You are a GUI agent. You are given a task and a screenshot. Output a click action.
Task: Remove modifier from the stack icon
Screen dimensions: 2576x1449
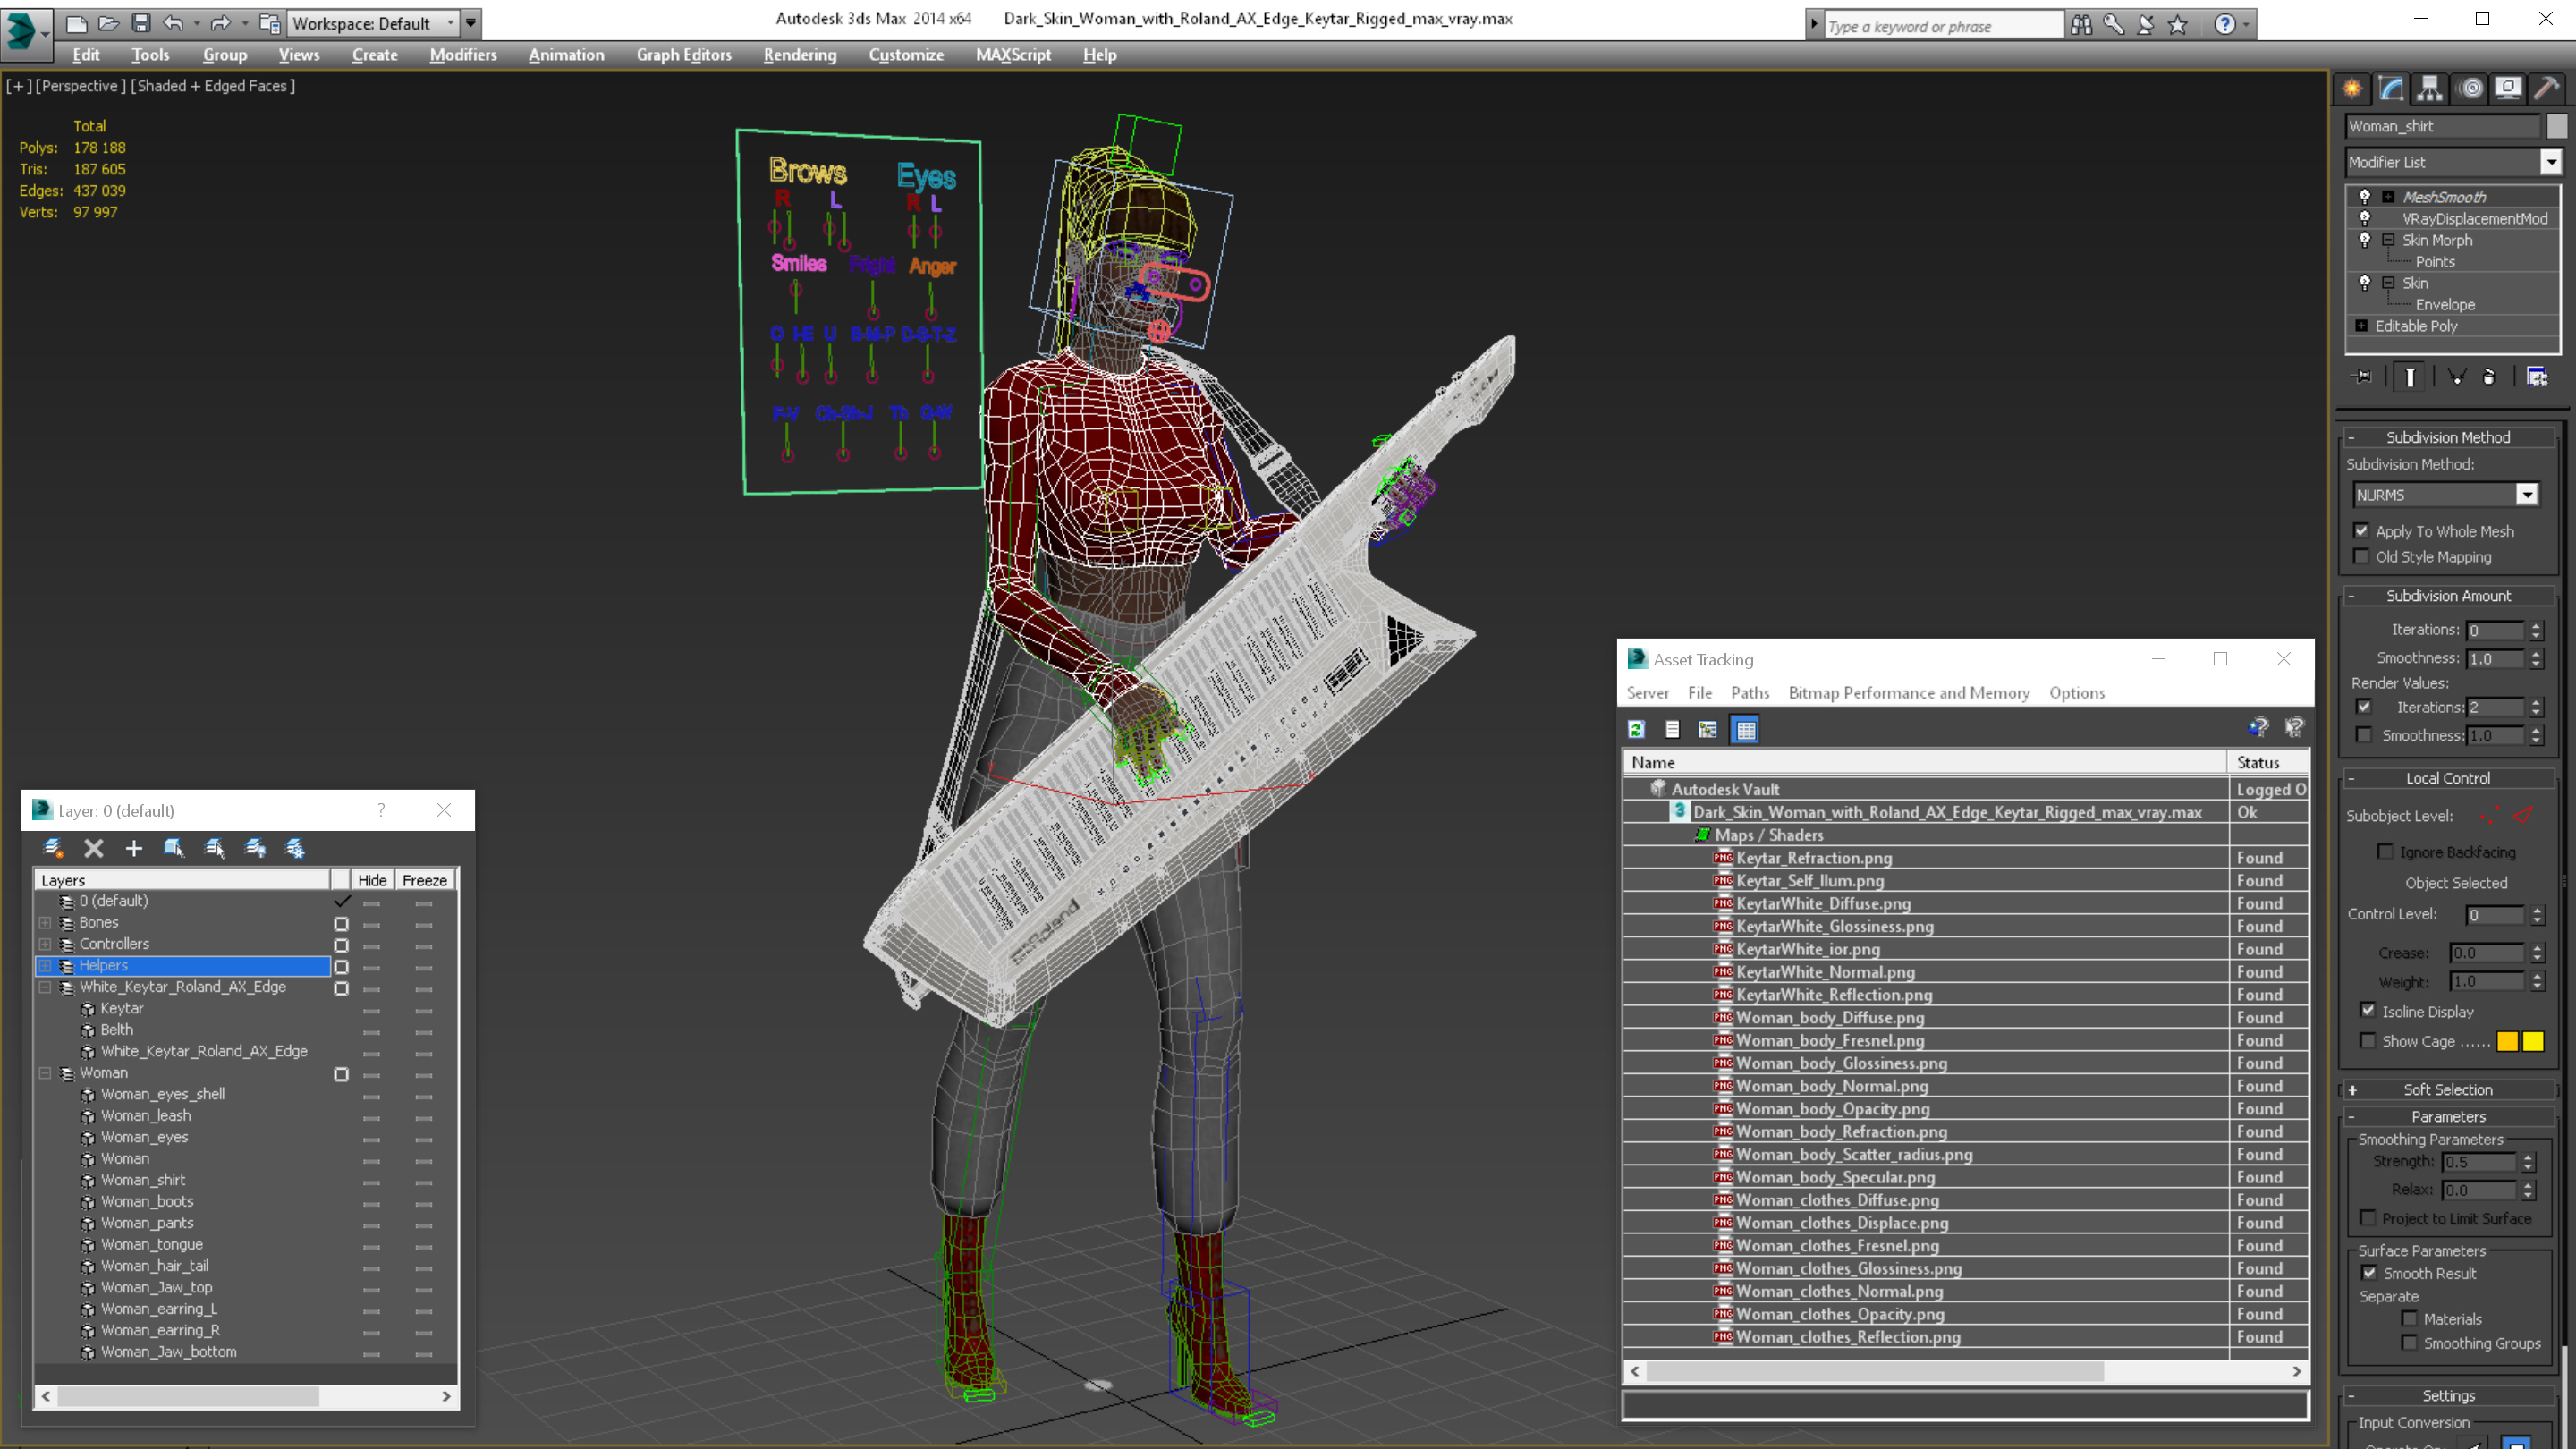click(2489, 377)
